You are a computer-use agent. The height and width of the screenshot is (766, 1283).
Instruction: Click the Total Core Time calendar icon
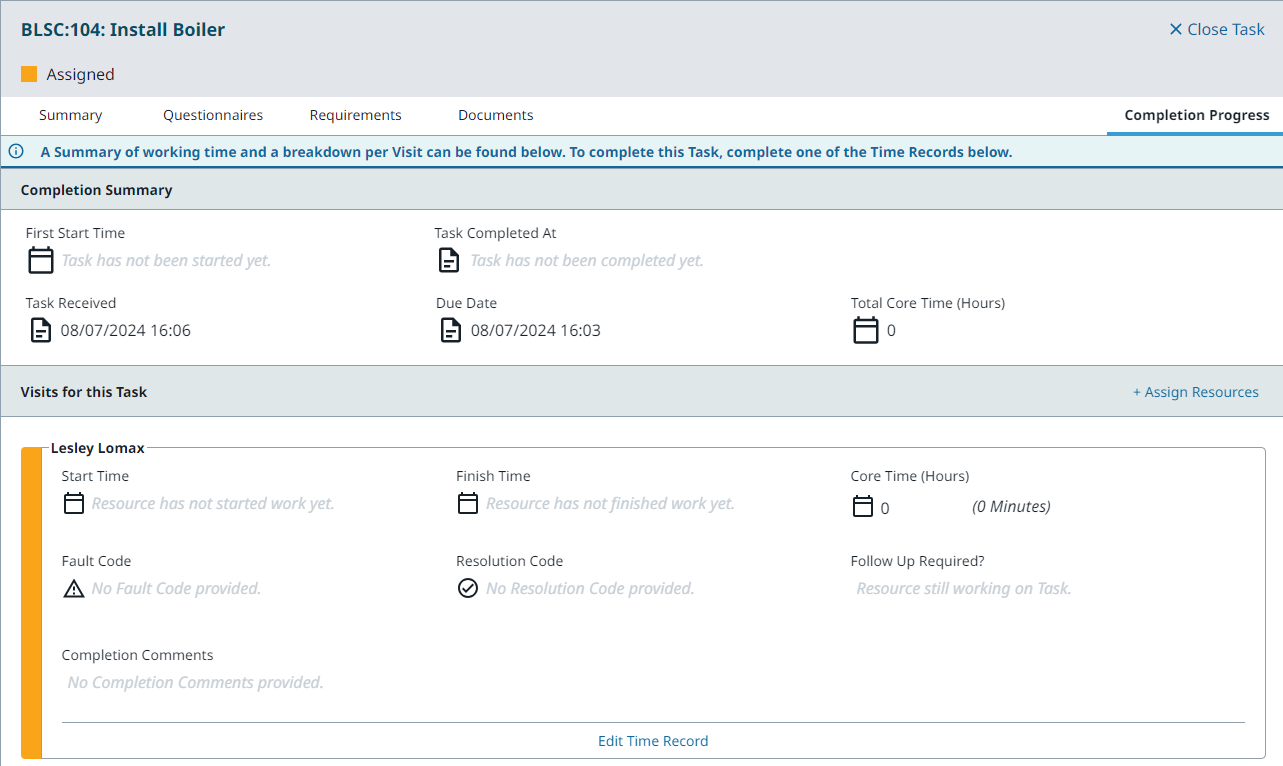(x=866, y=330)
